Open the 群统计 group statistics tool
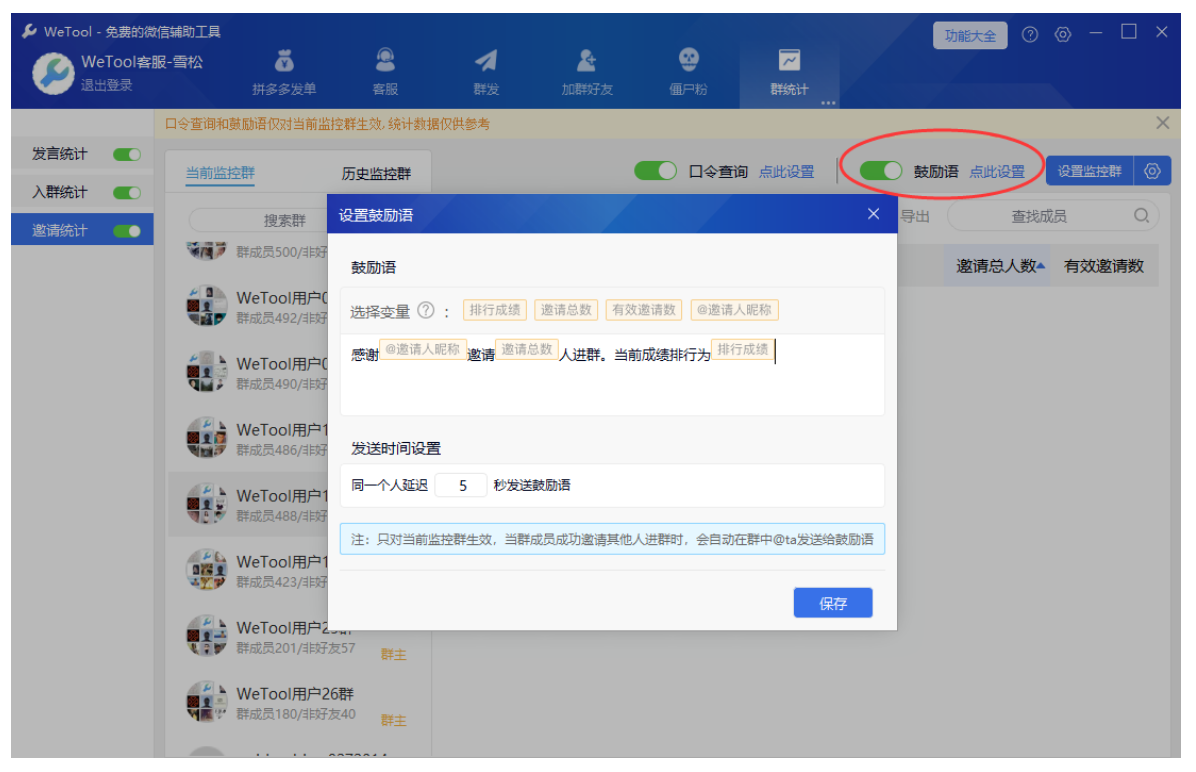The width and height of the screenshot is (1196, 772). tap(789, 72)
